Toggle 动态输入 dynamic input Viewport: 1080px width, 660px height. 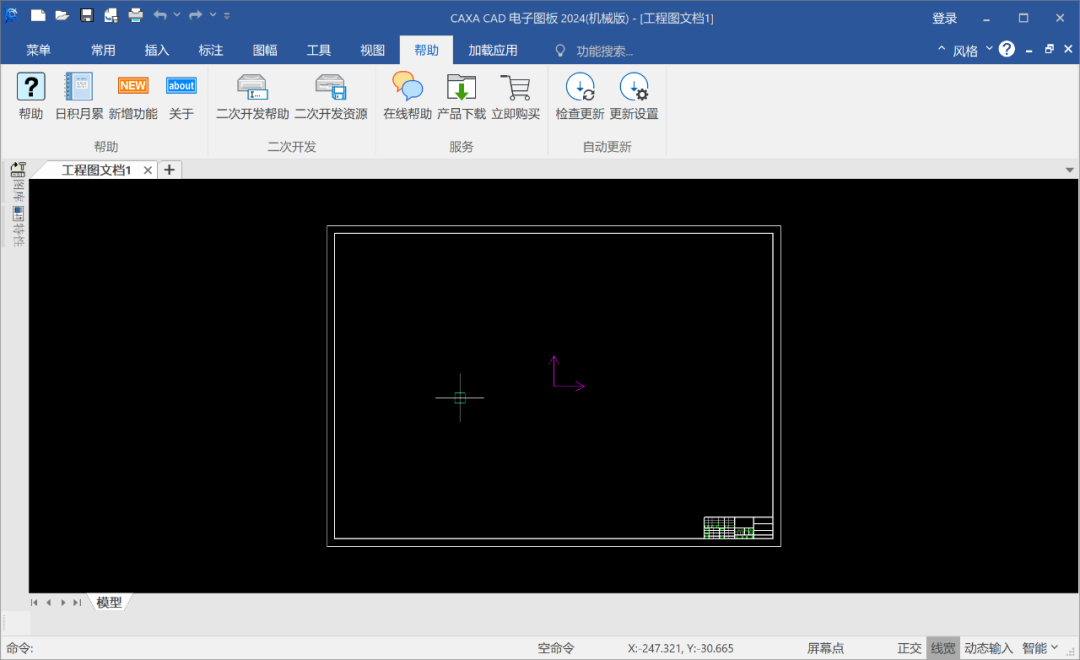988,648
